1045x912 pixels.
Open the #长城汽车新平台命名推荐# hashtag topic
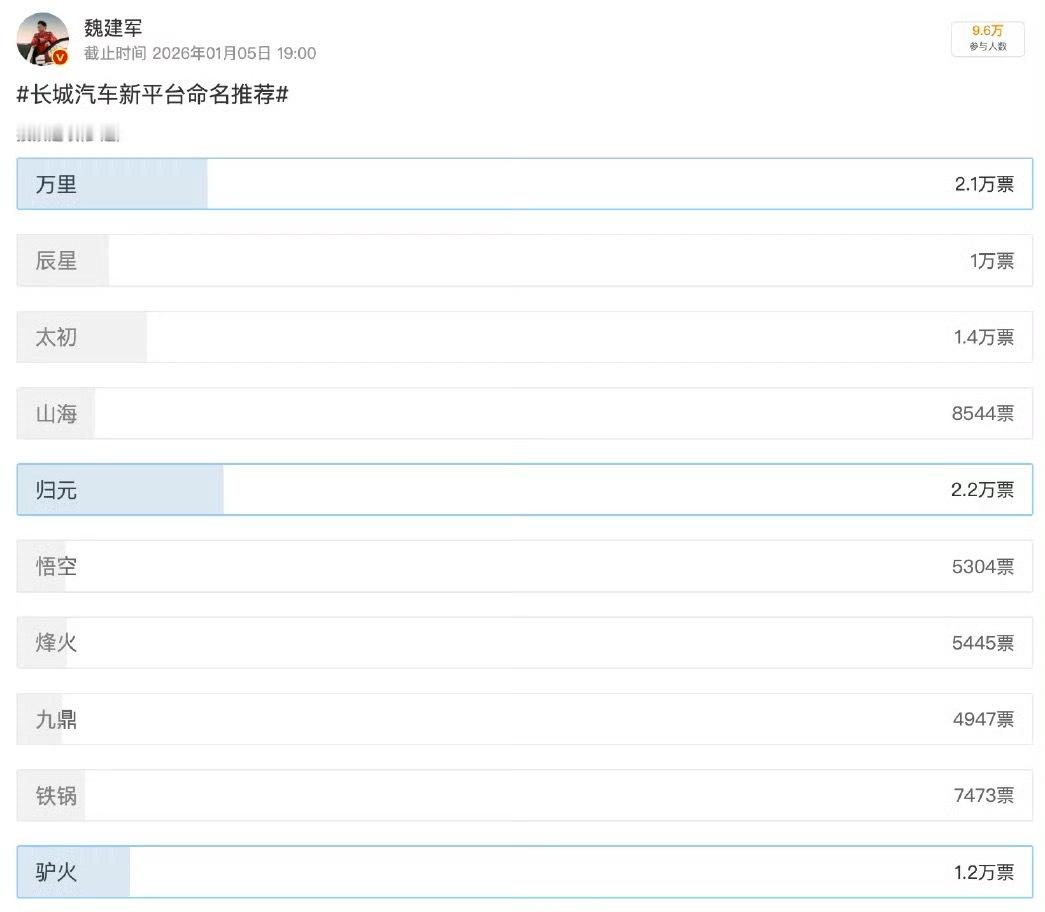coord(153,96)
